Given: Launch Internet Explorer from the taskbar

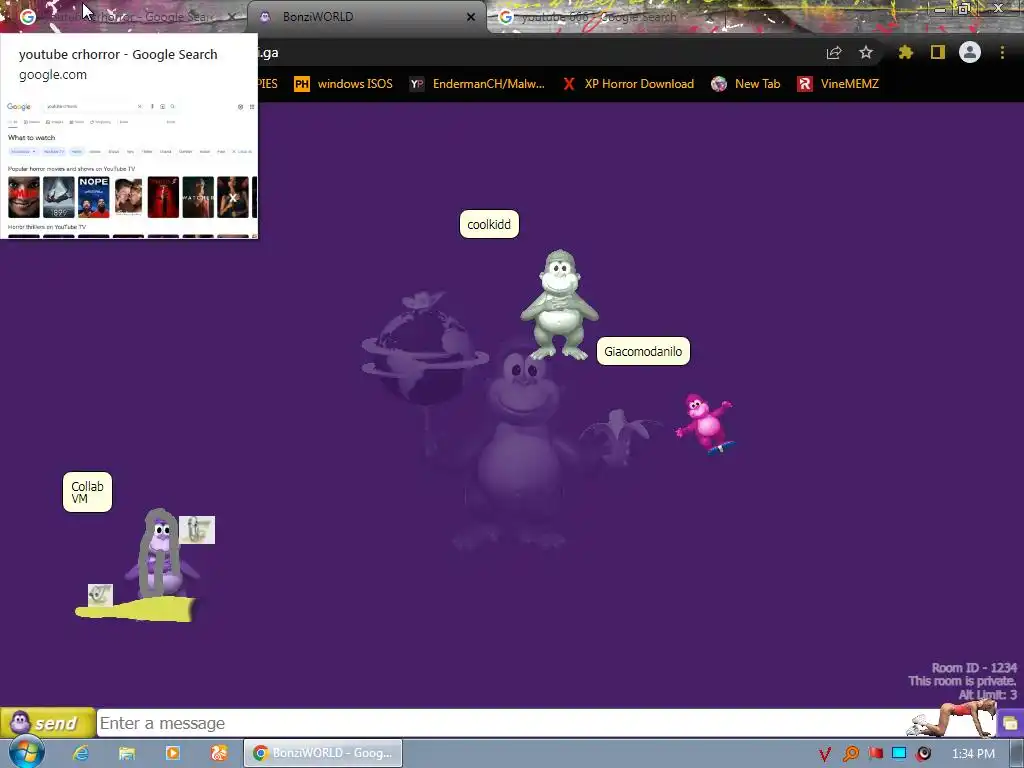Looking at the screenshot, I should pyautogui.click(x=81, y=753).
